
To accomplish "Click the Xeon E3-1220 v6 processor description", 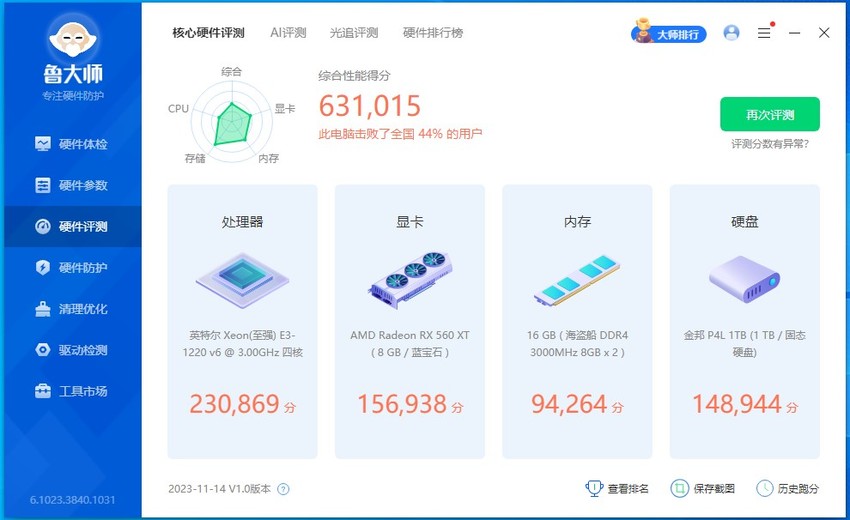I will click(x=242, y=344).
